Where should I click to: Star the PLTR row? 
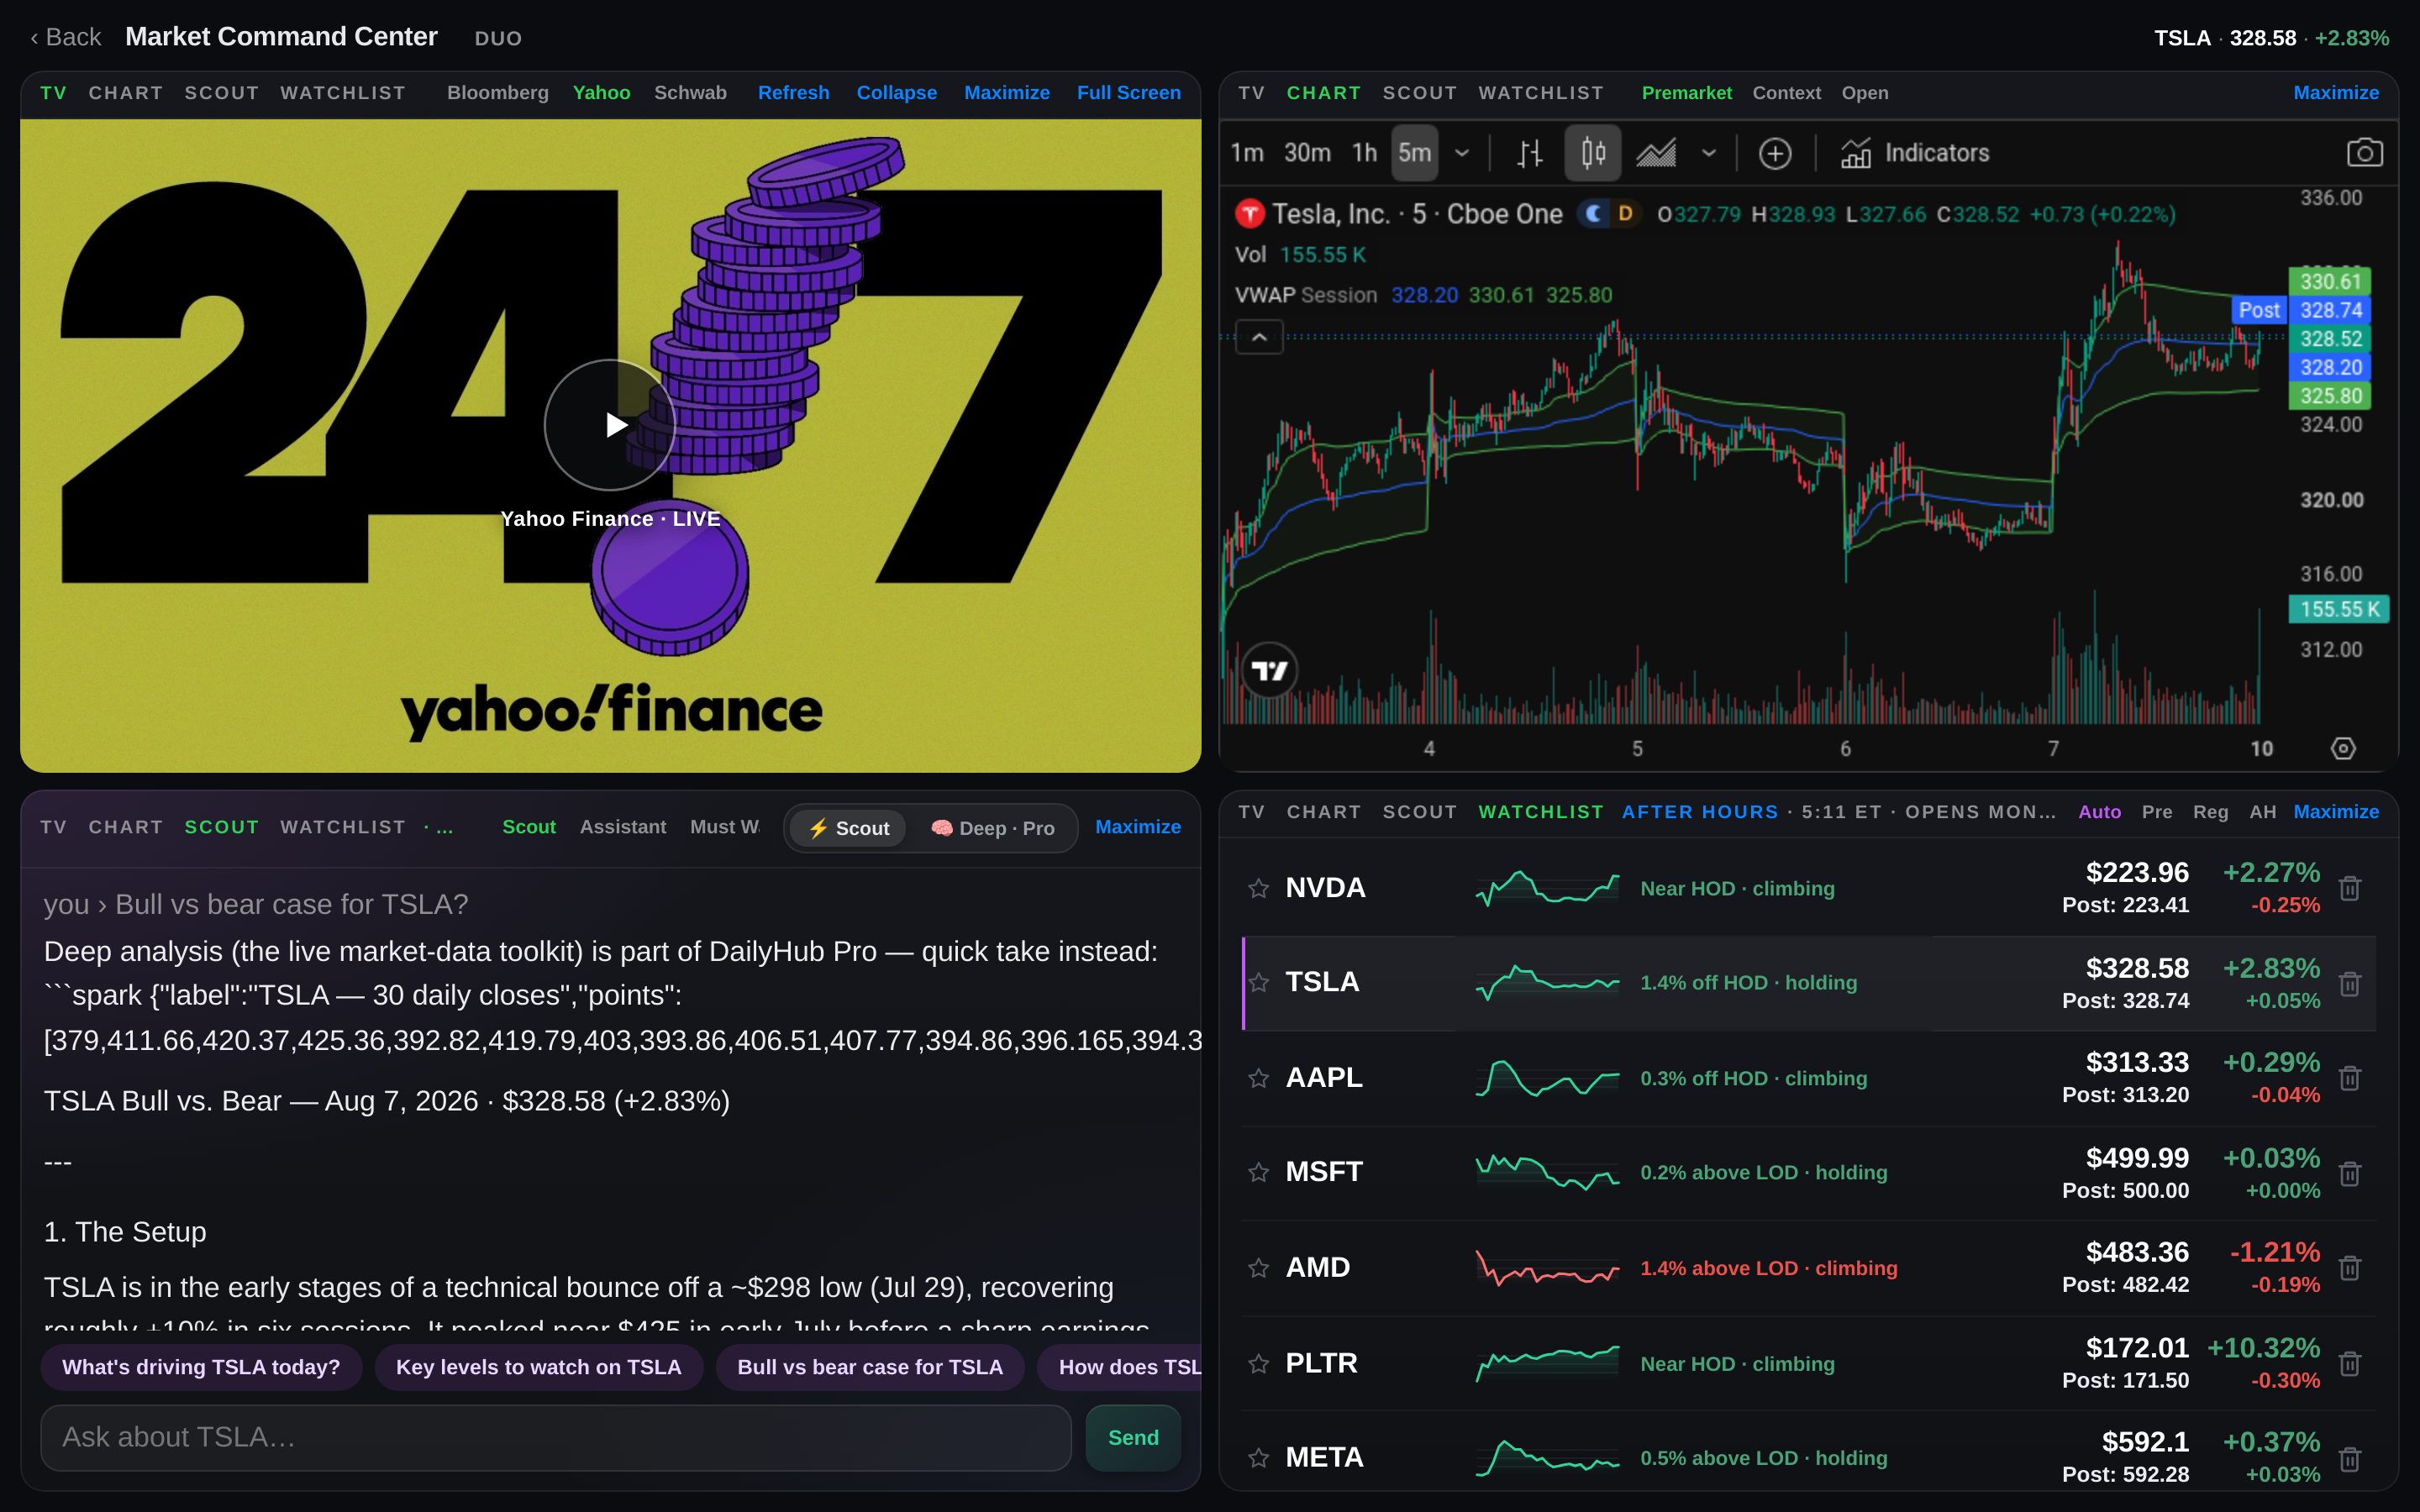click(x=1258, y=1364)
